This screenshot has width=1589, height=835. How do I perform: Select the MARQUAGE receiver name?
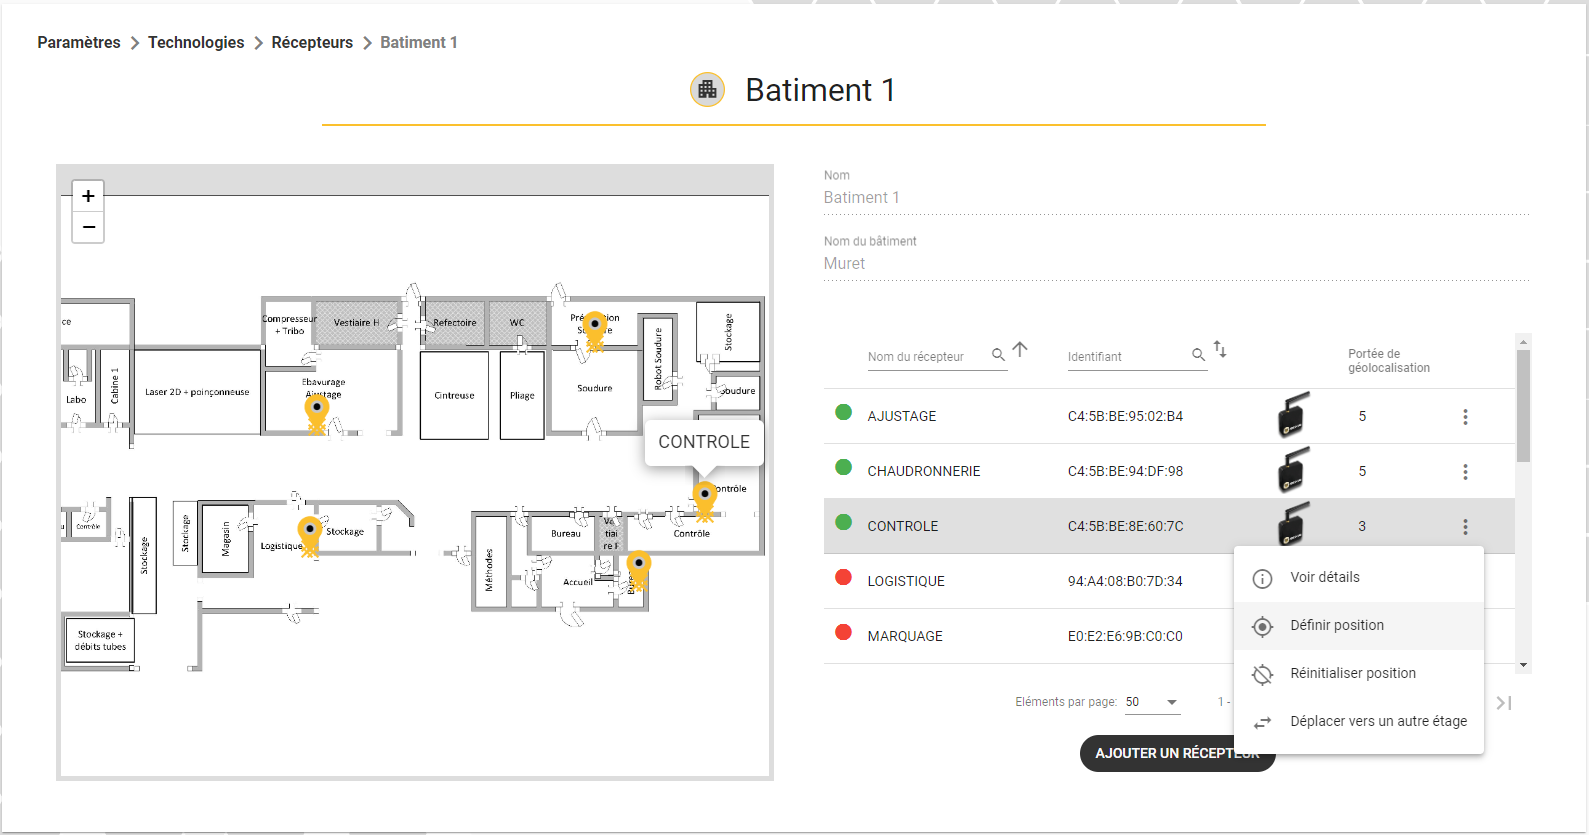click(x=905, y=636)
